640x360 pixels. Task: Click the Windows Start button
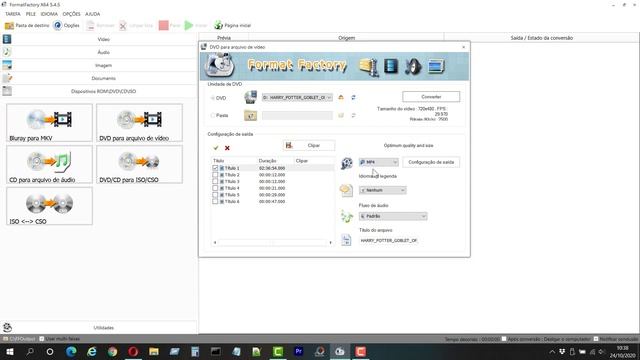[10, 351]
